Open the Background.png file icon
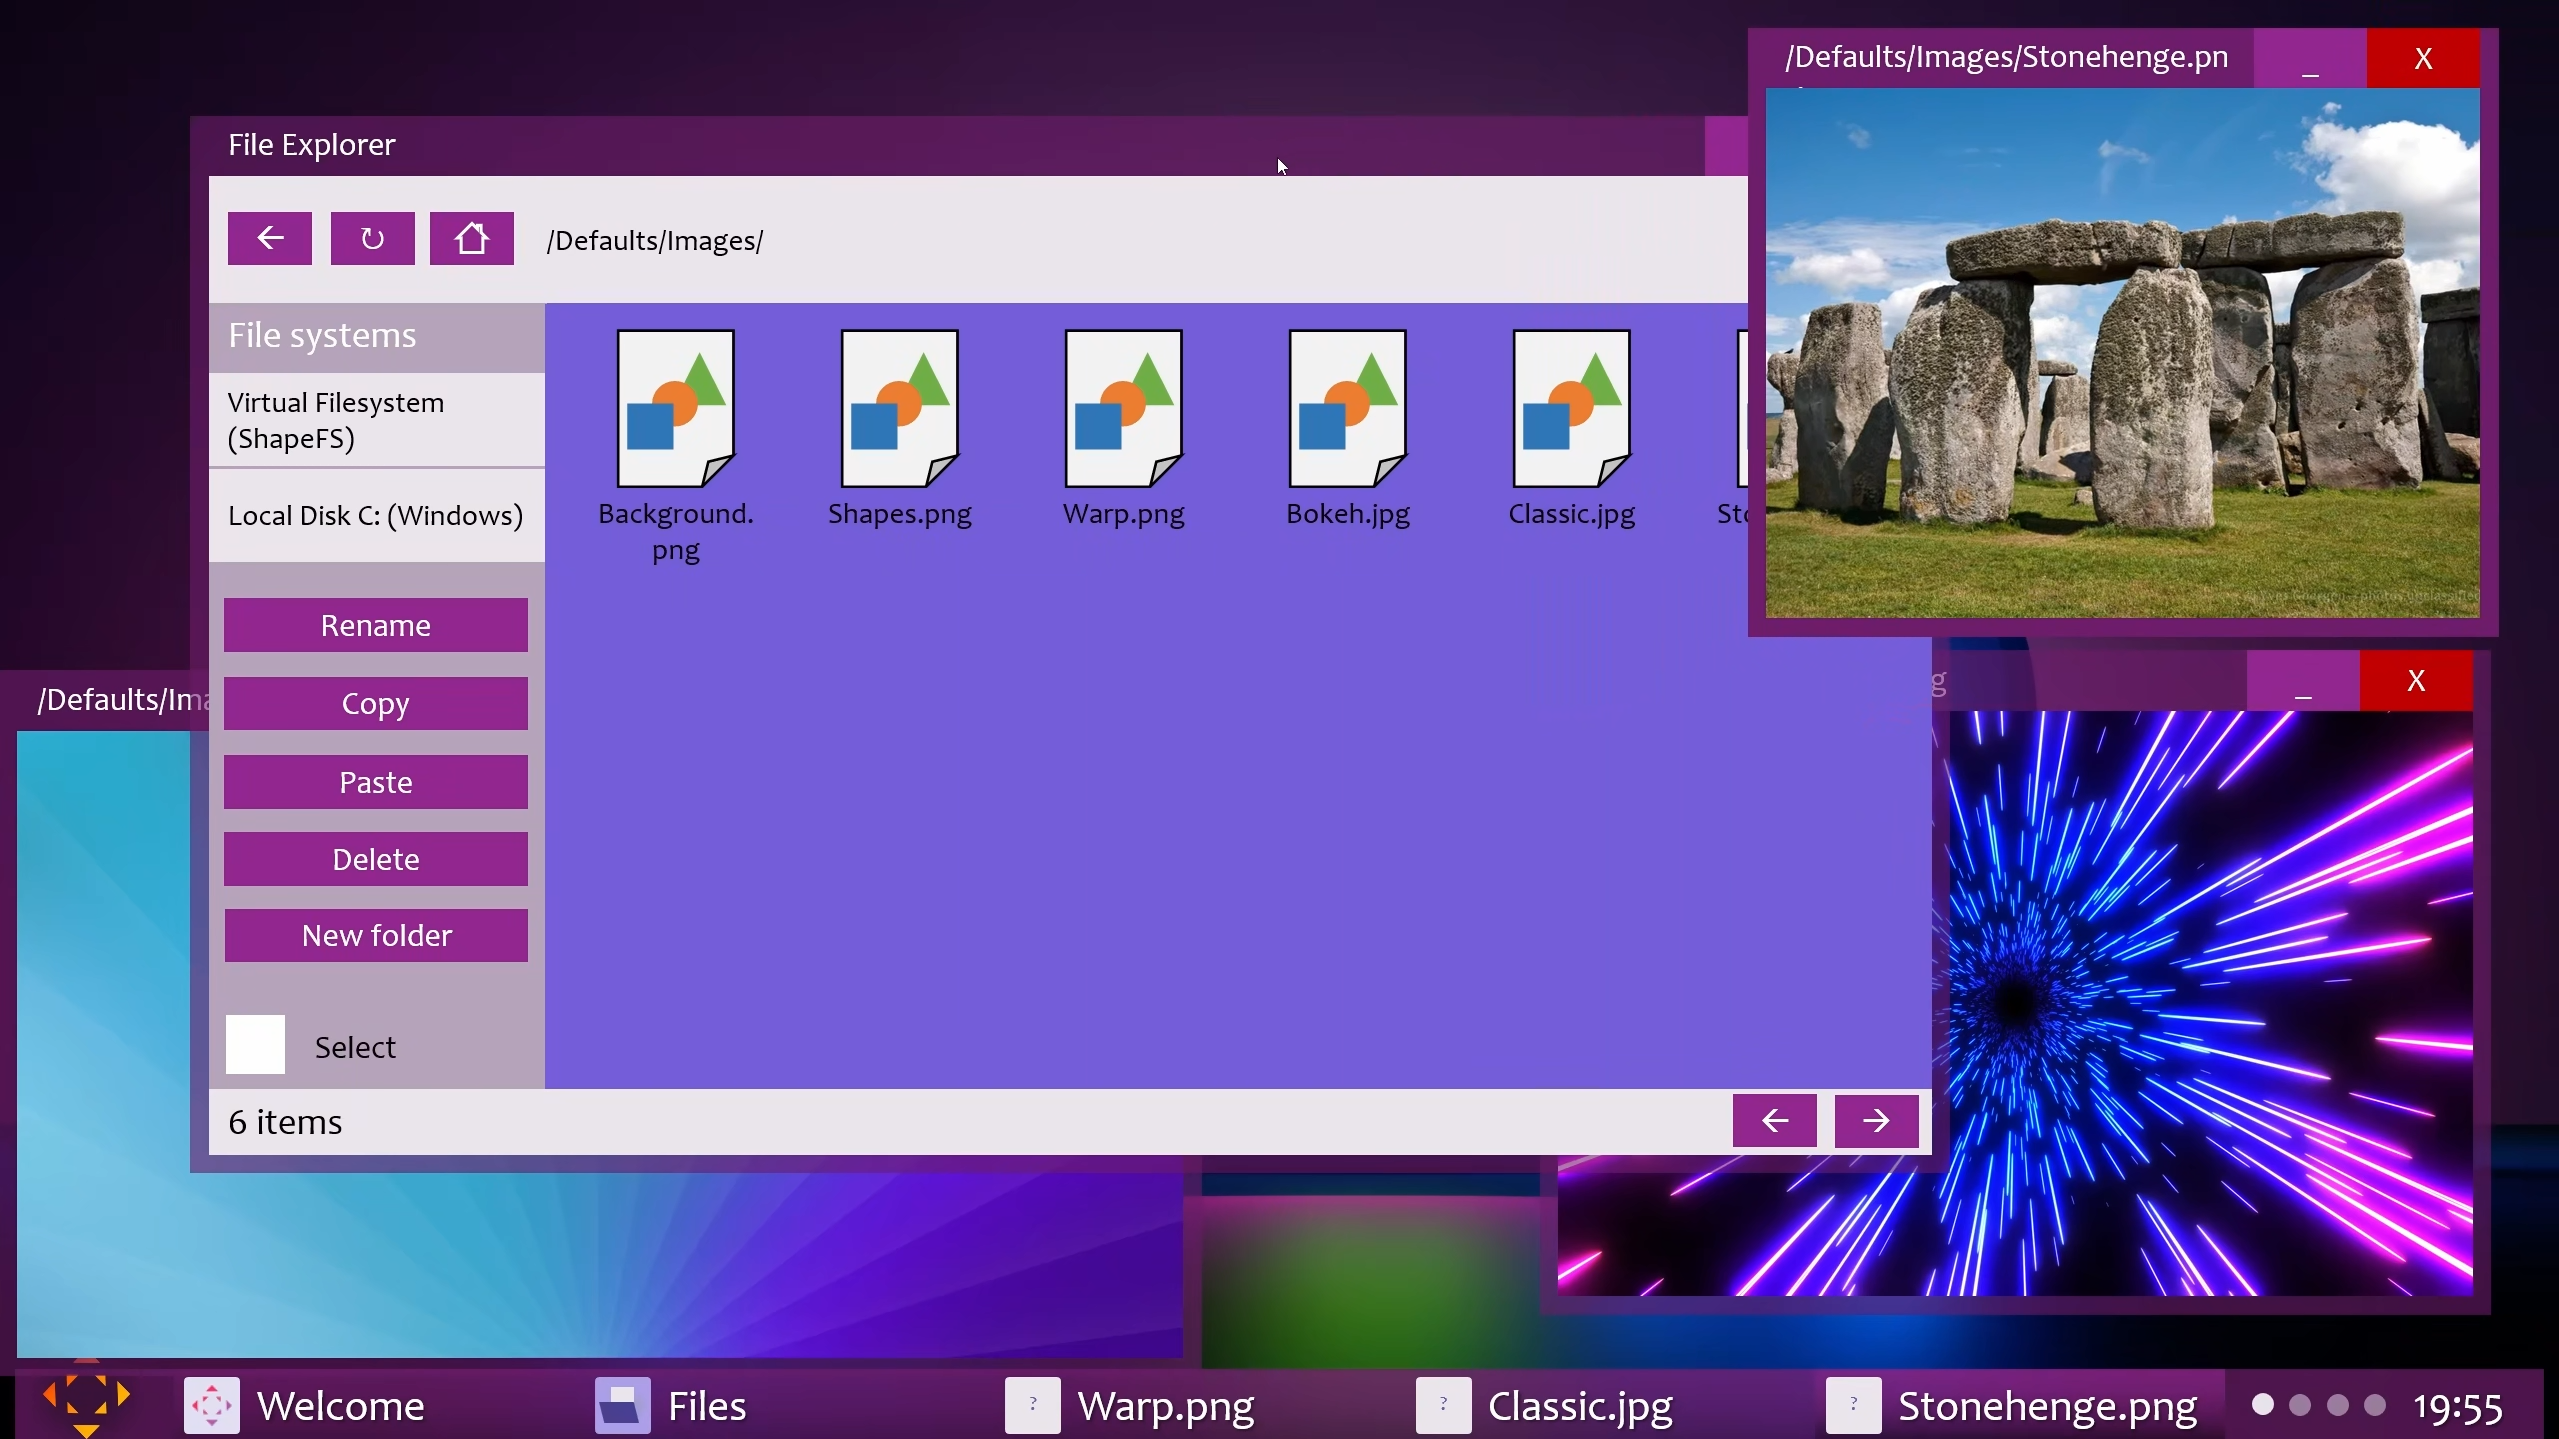Image resolution: width=2559 pixels, height=1439 pixels. click(x=675, y=409)
